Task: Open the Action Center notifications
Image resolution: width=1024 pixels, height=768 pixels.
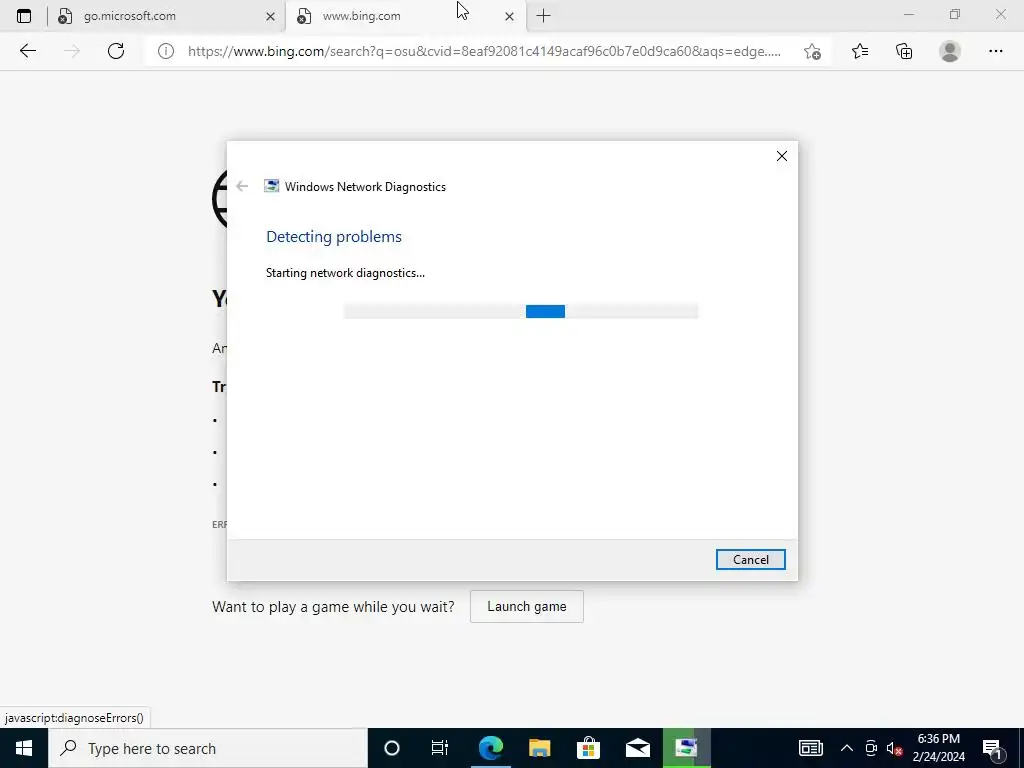Action: point(992,748)
